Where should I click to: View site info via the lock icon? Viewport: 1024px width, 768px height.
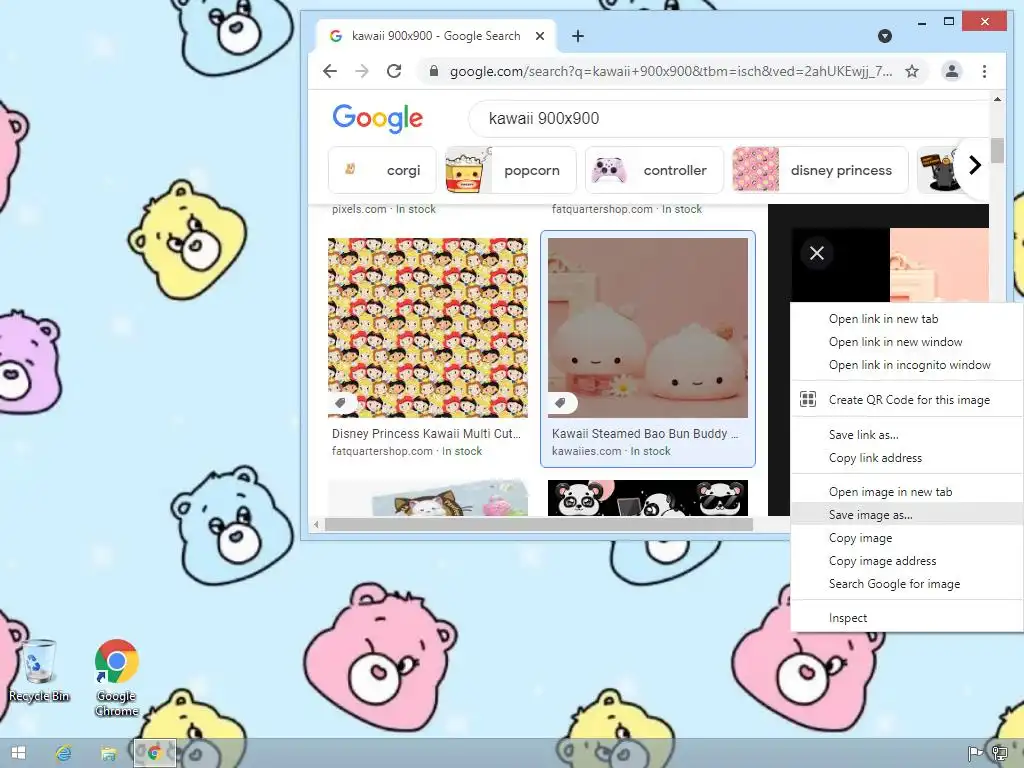coord(434,71)
